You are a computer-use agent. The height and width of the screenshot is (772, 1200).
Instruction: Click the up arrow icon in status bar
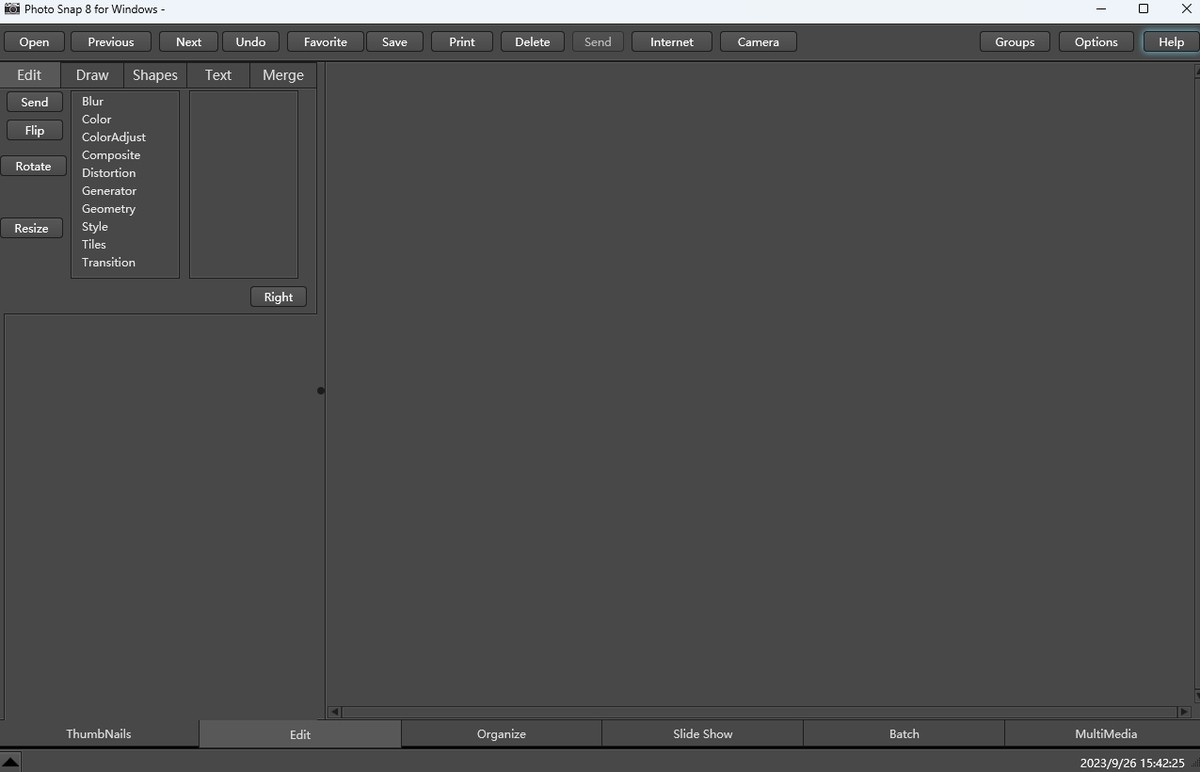[11, 762]
